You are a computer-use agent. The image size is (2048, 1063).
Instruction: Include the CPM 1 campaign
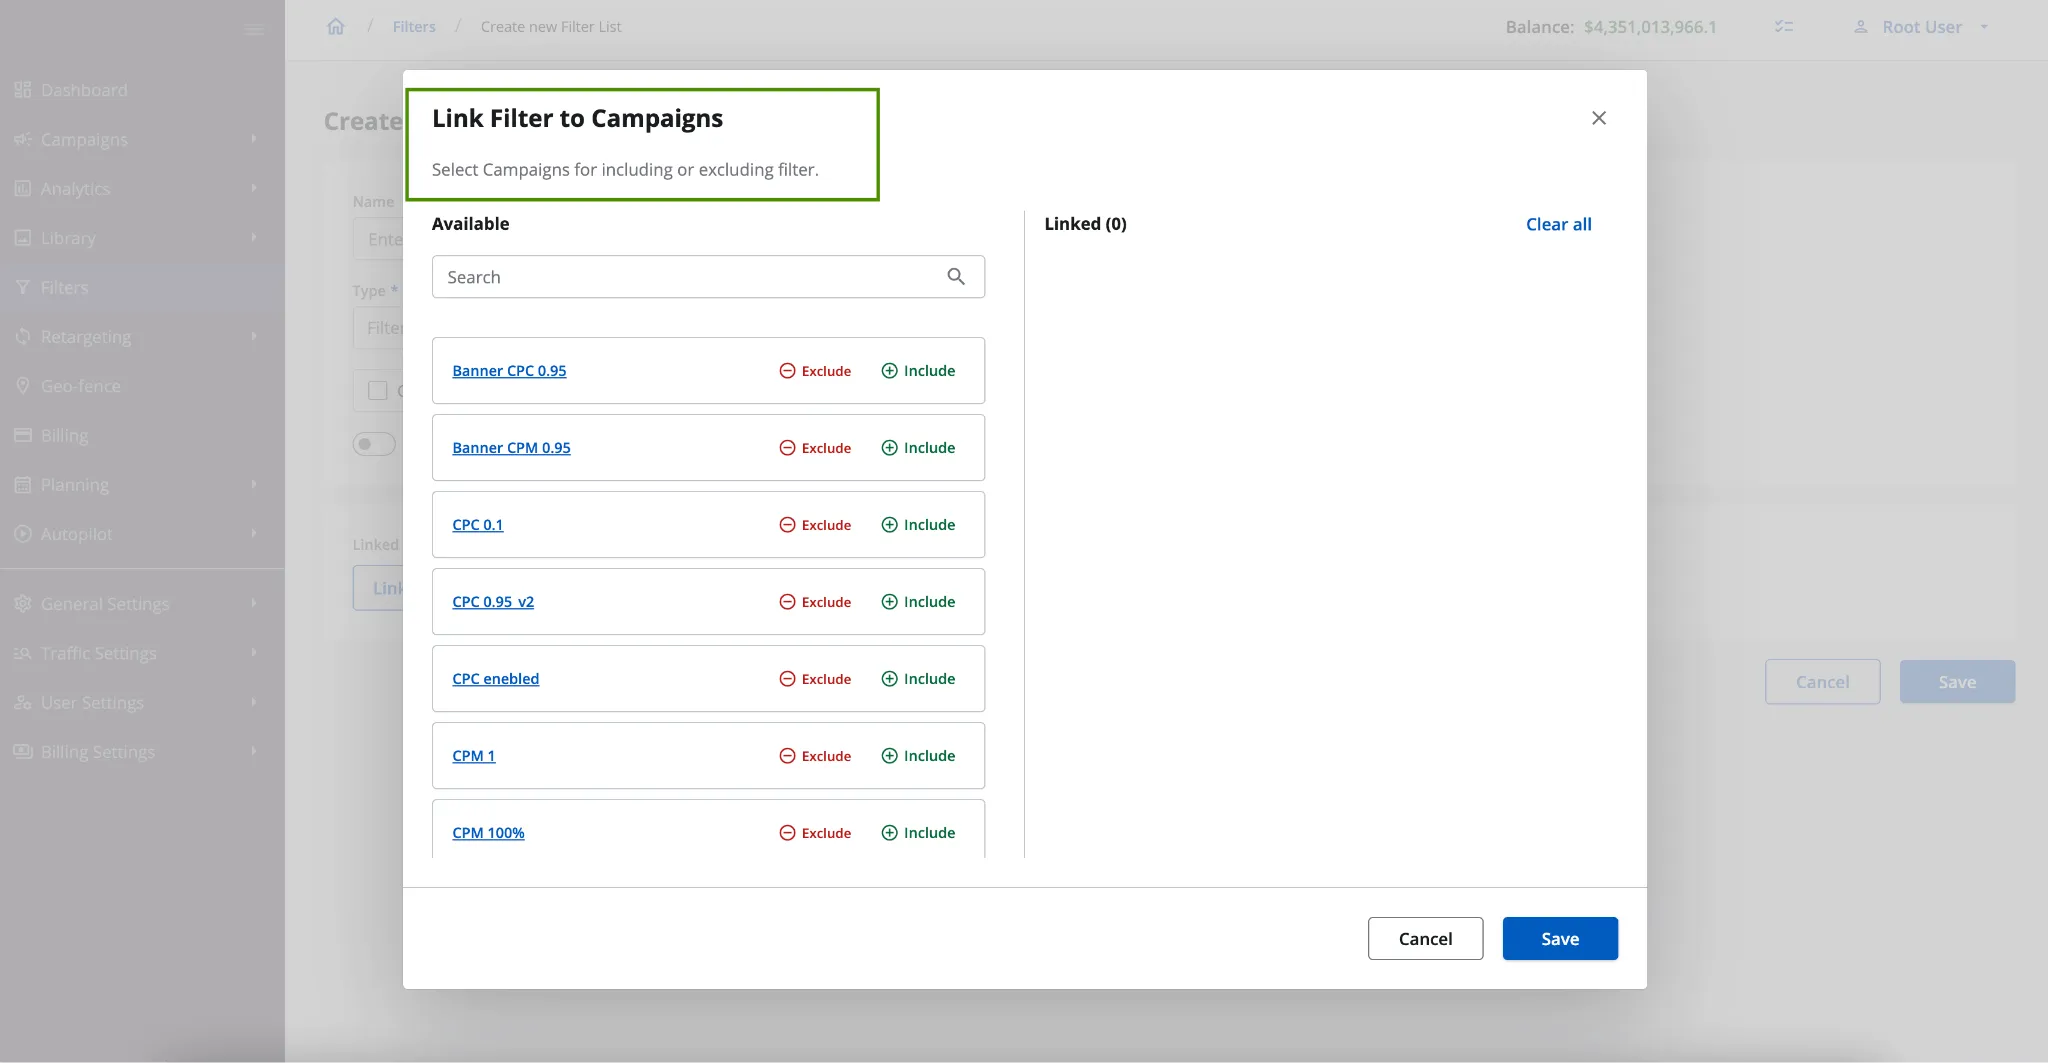tap(918, 756)
